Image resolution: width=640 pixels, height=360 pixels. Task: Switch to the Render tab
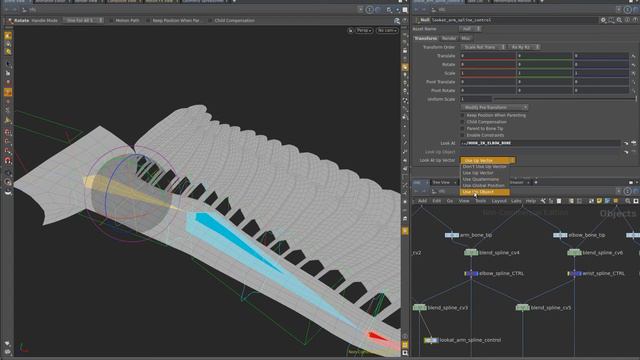pyautogui.click(x=449, y=38)
